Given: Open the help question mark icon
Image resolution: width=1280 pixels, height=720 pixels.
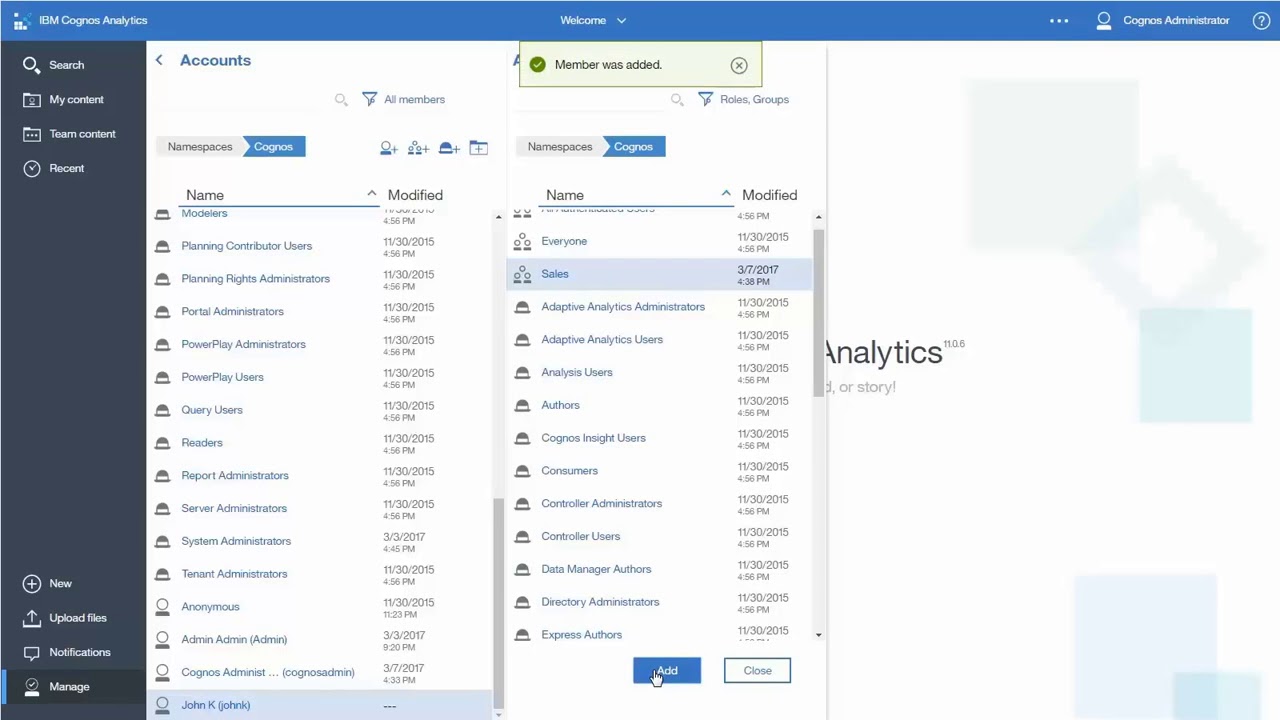Looking at the screenshot, I should click(1261, 20).
